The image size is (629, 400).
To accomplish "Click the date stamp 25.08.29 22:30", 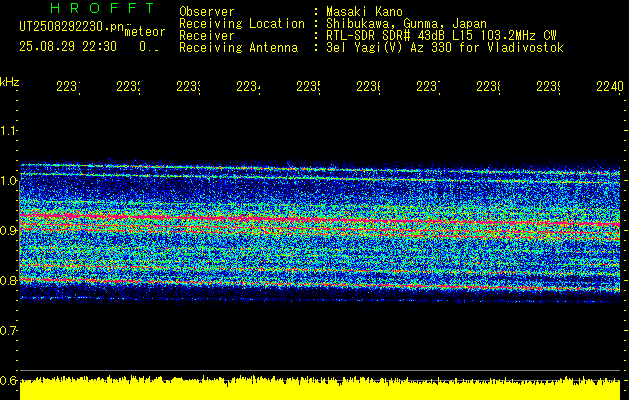I will (68, 47).
